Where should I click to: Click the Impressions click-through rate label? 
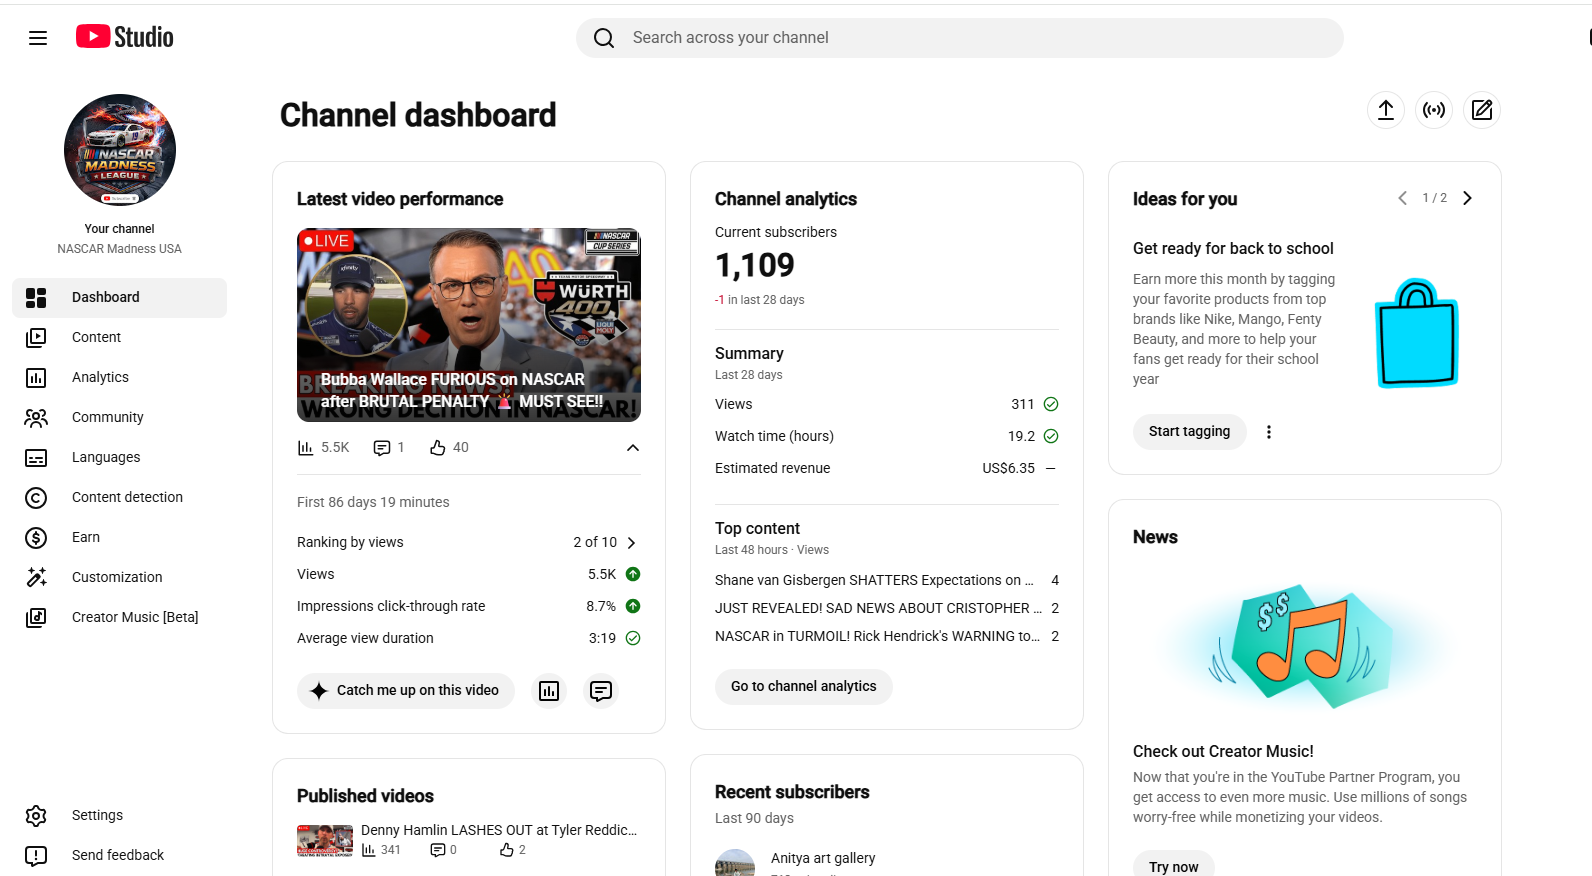pyautogui.click(x=391, y=606)
